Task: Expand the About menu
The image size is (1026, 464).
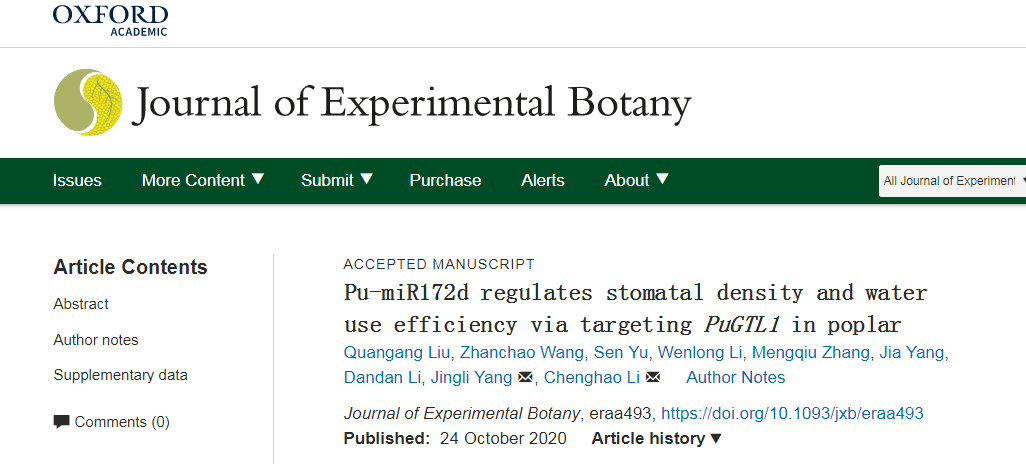Action: [x=636, y=180]
